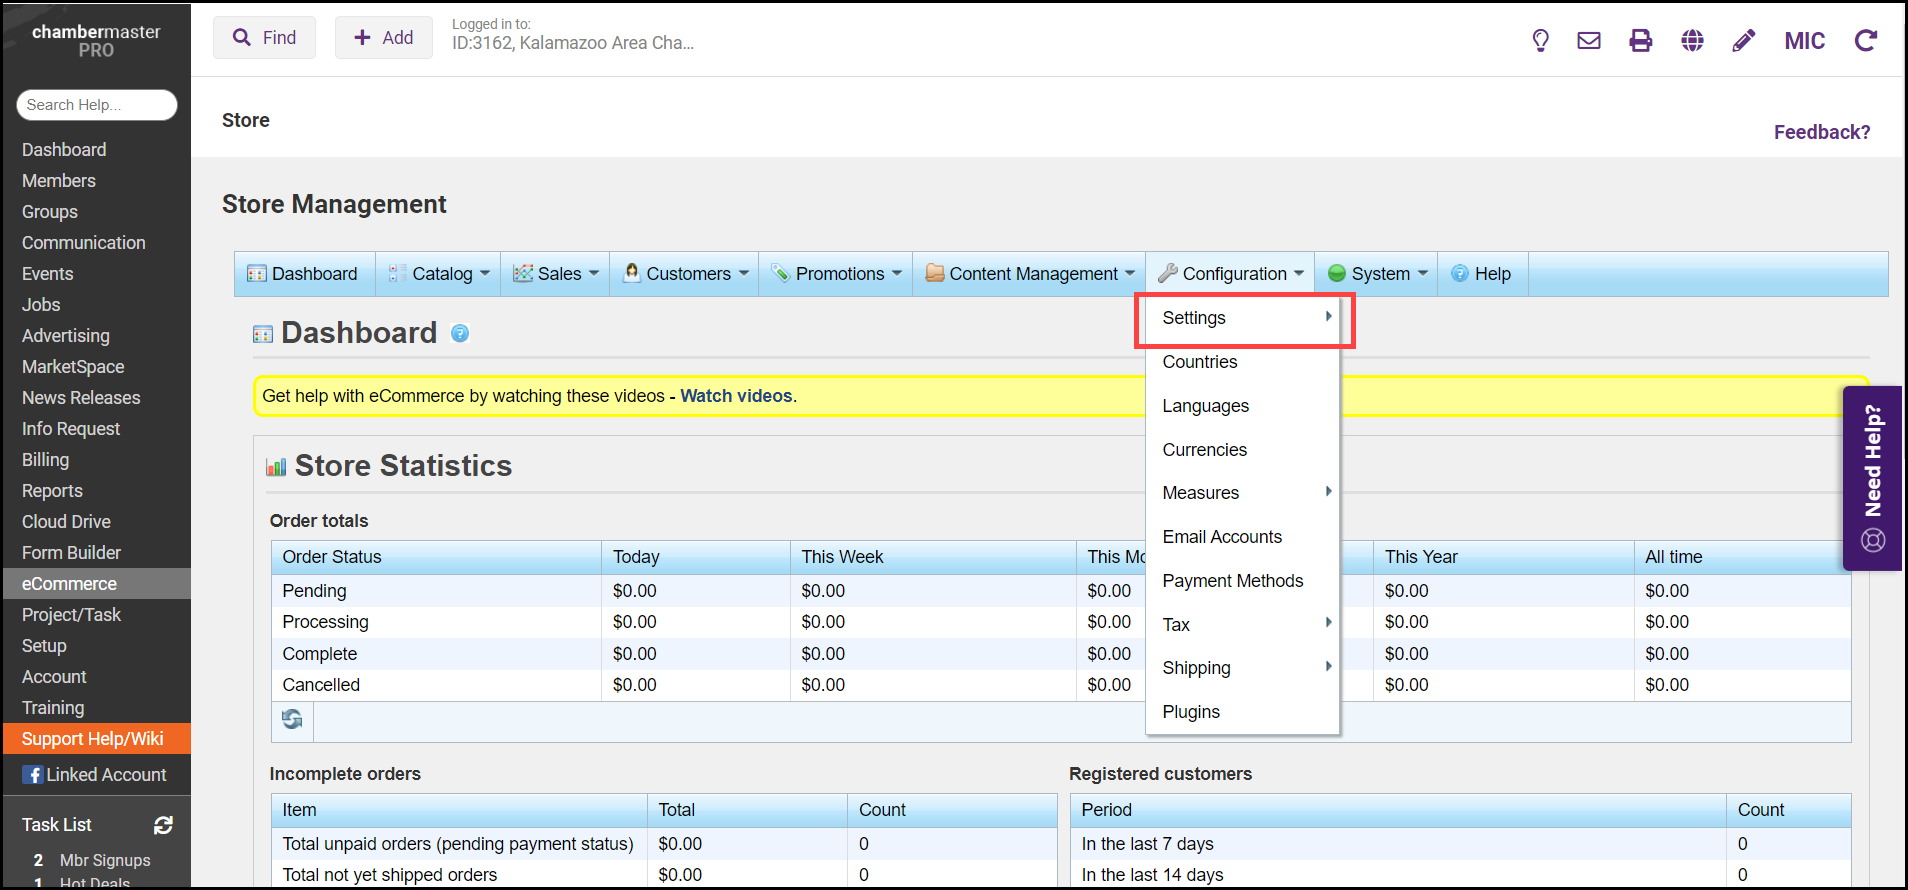The width and height of the screenshot is (1908, 890).
Task: Refresh the Task List in sidebar
Action: pos(163,825)
